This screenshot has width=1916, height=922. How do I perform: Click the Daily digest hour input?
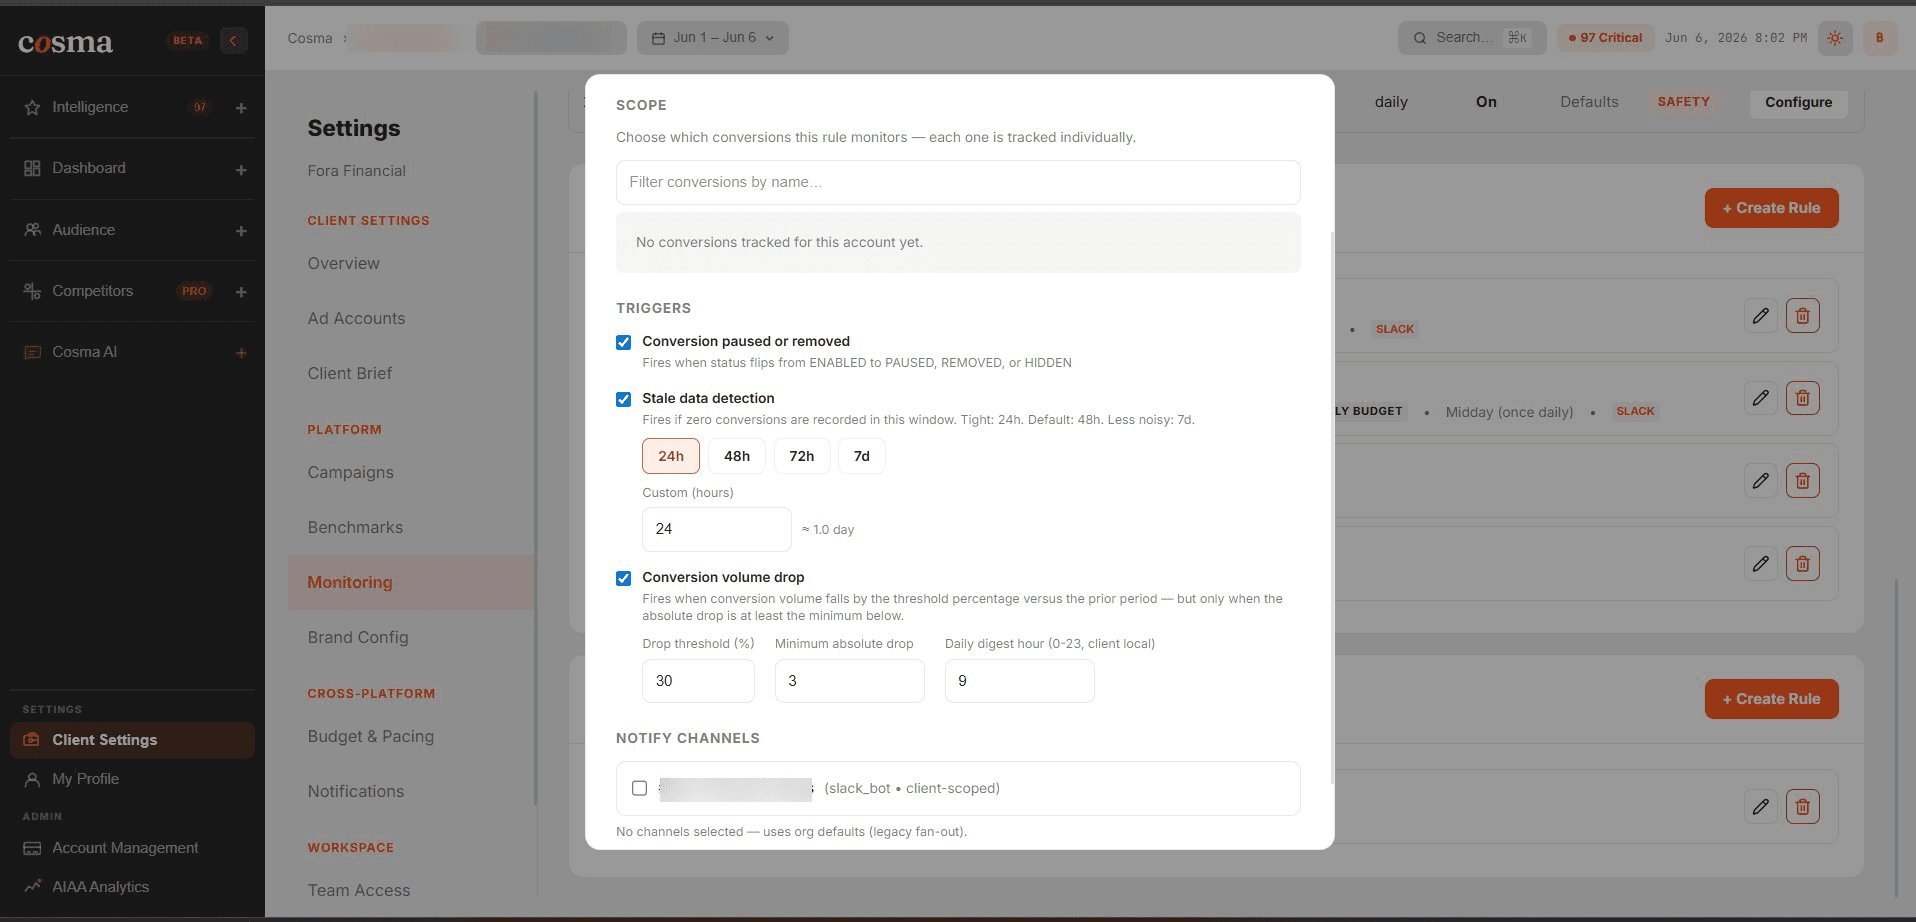click(x=1019, y=681)
